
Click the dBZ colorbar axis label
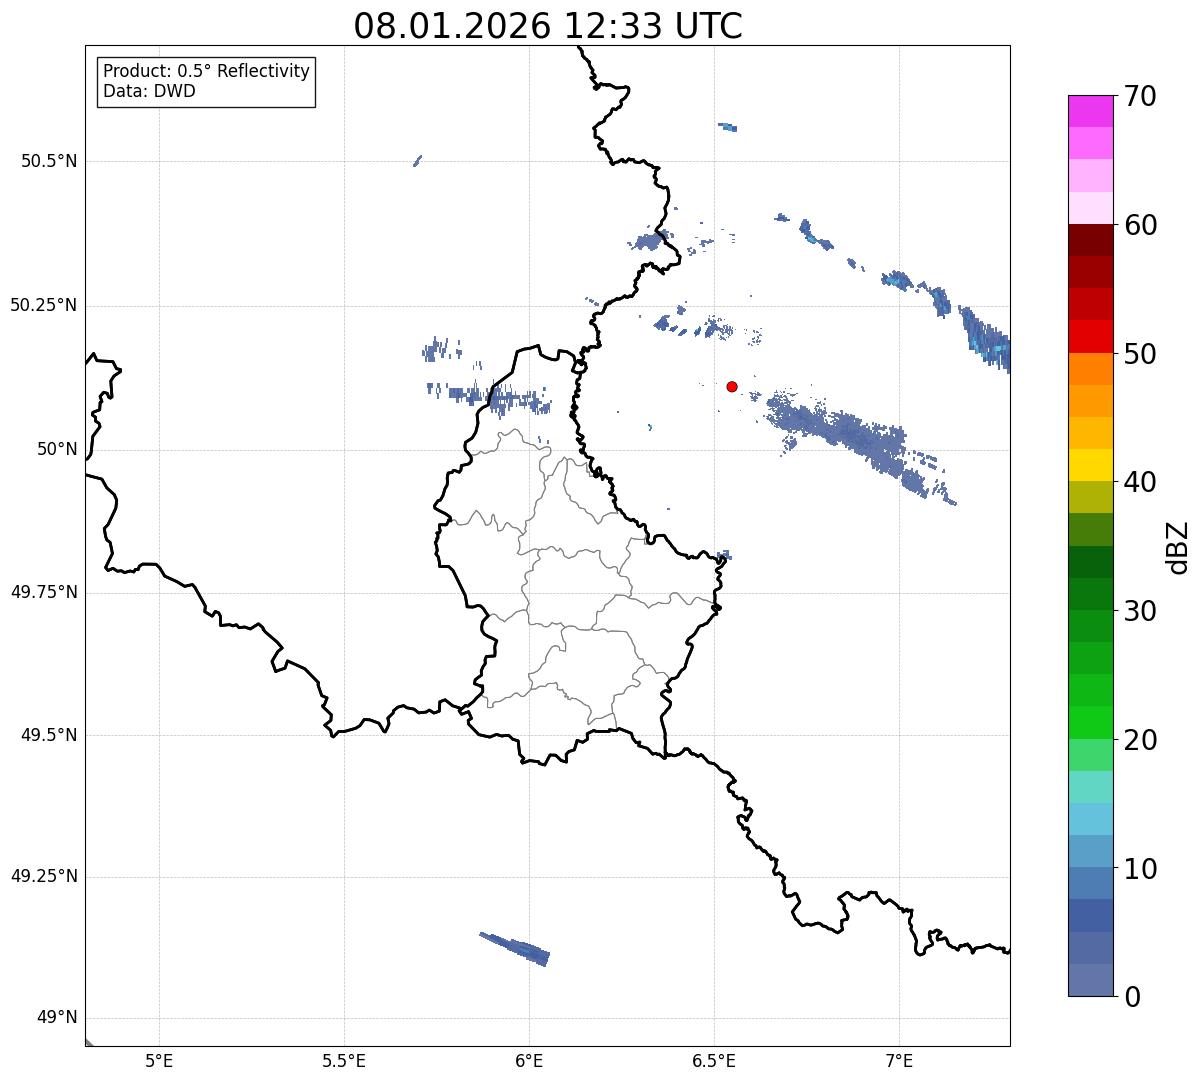[1178, 547]
